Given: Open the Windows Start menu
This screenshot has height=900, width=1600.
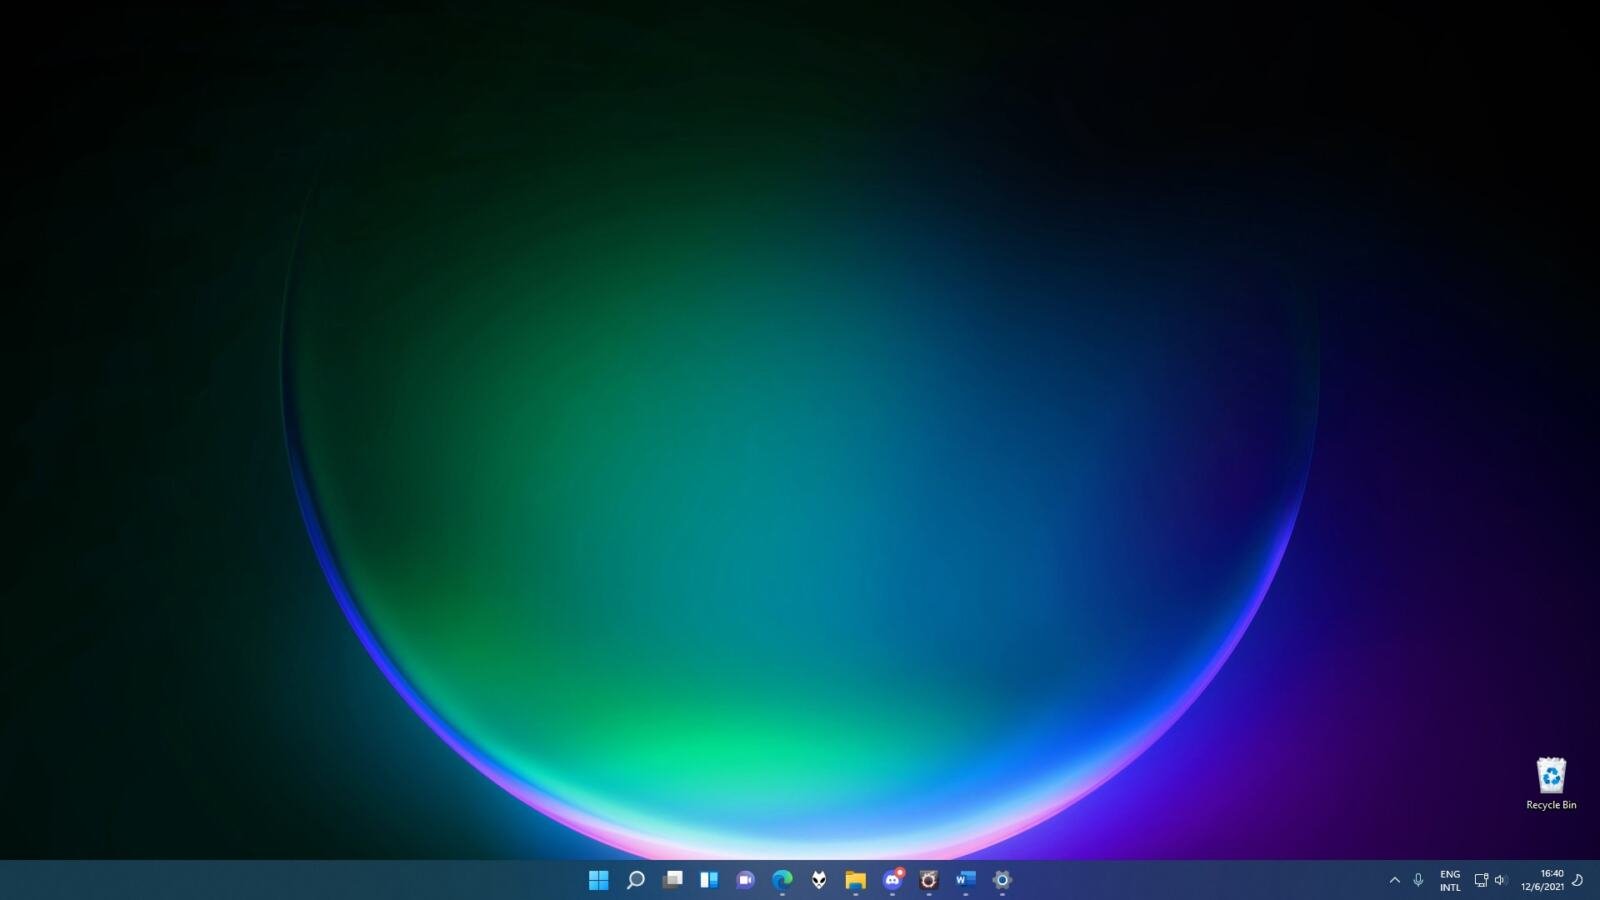Looking at the screenshot, I should (598, 880).
